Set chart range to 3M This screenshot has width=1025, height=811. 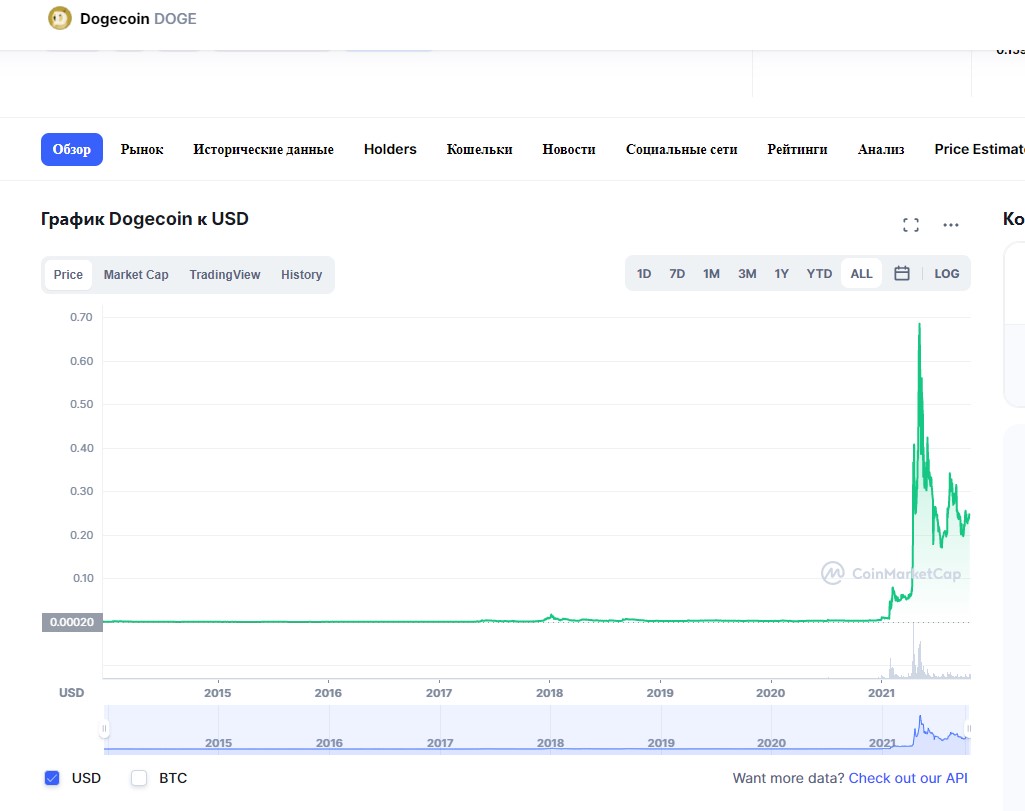tap(747, 274)
